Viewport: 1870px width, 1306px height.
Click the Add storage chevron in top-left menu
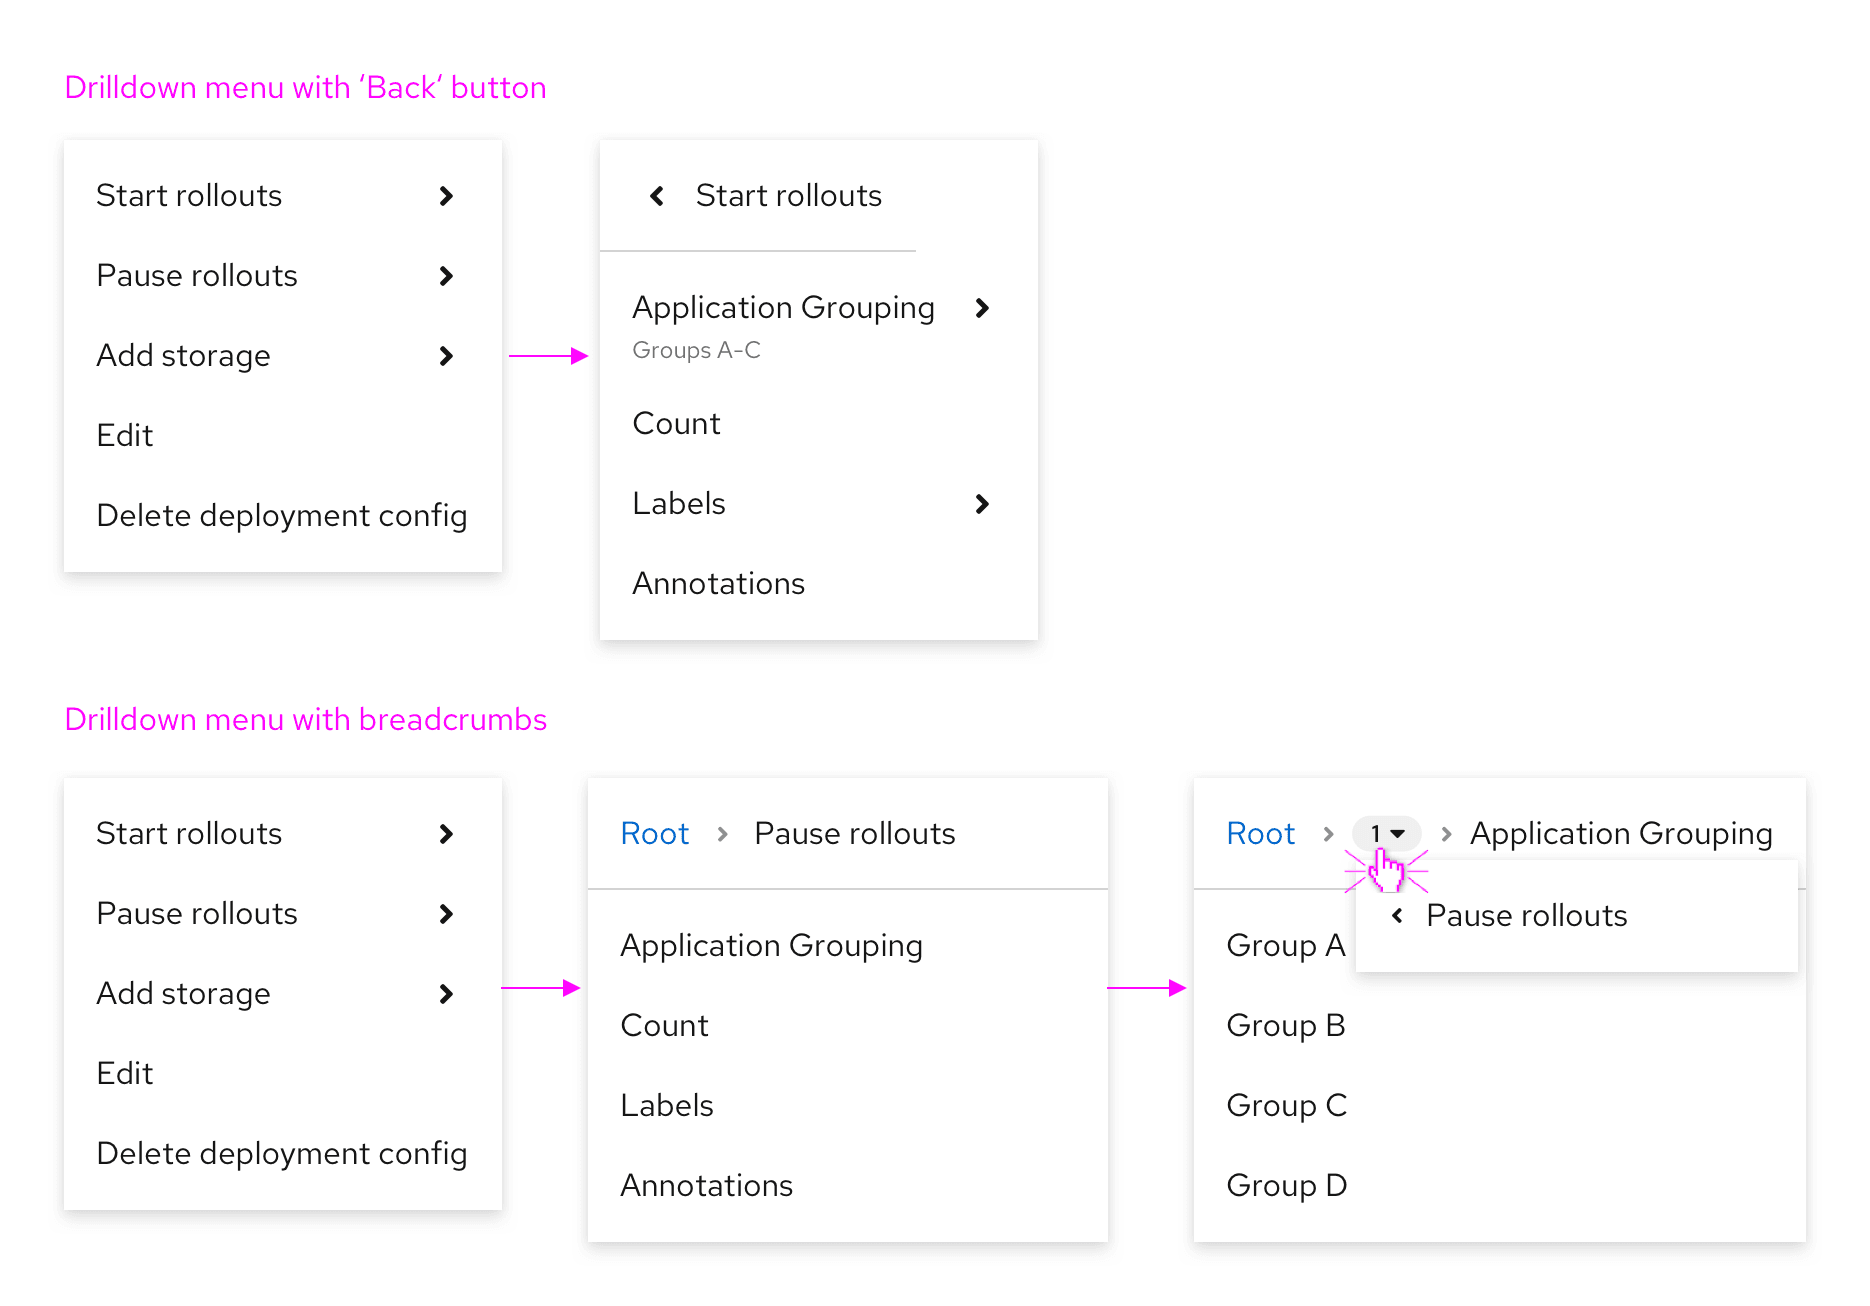coord(446,356)
